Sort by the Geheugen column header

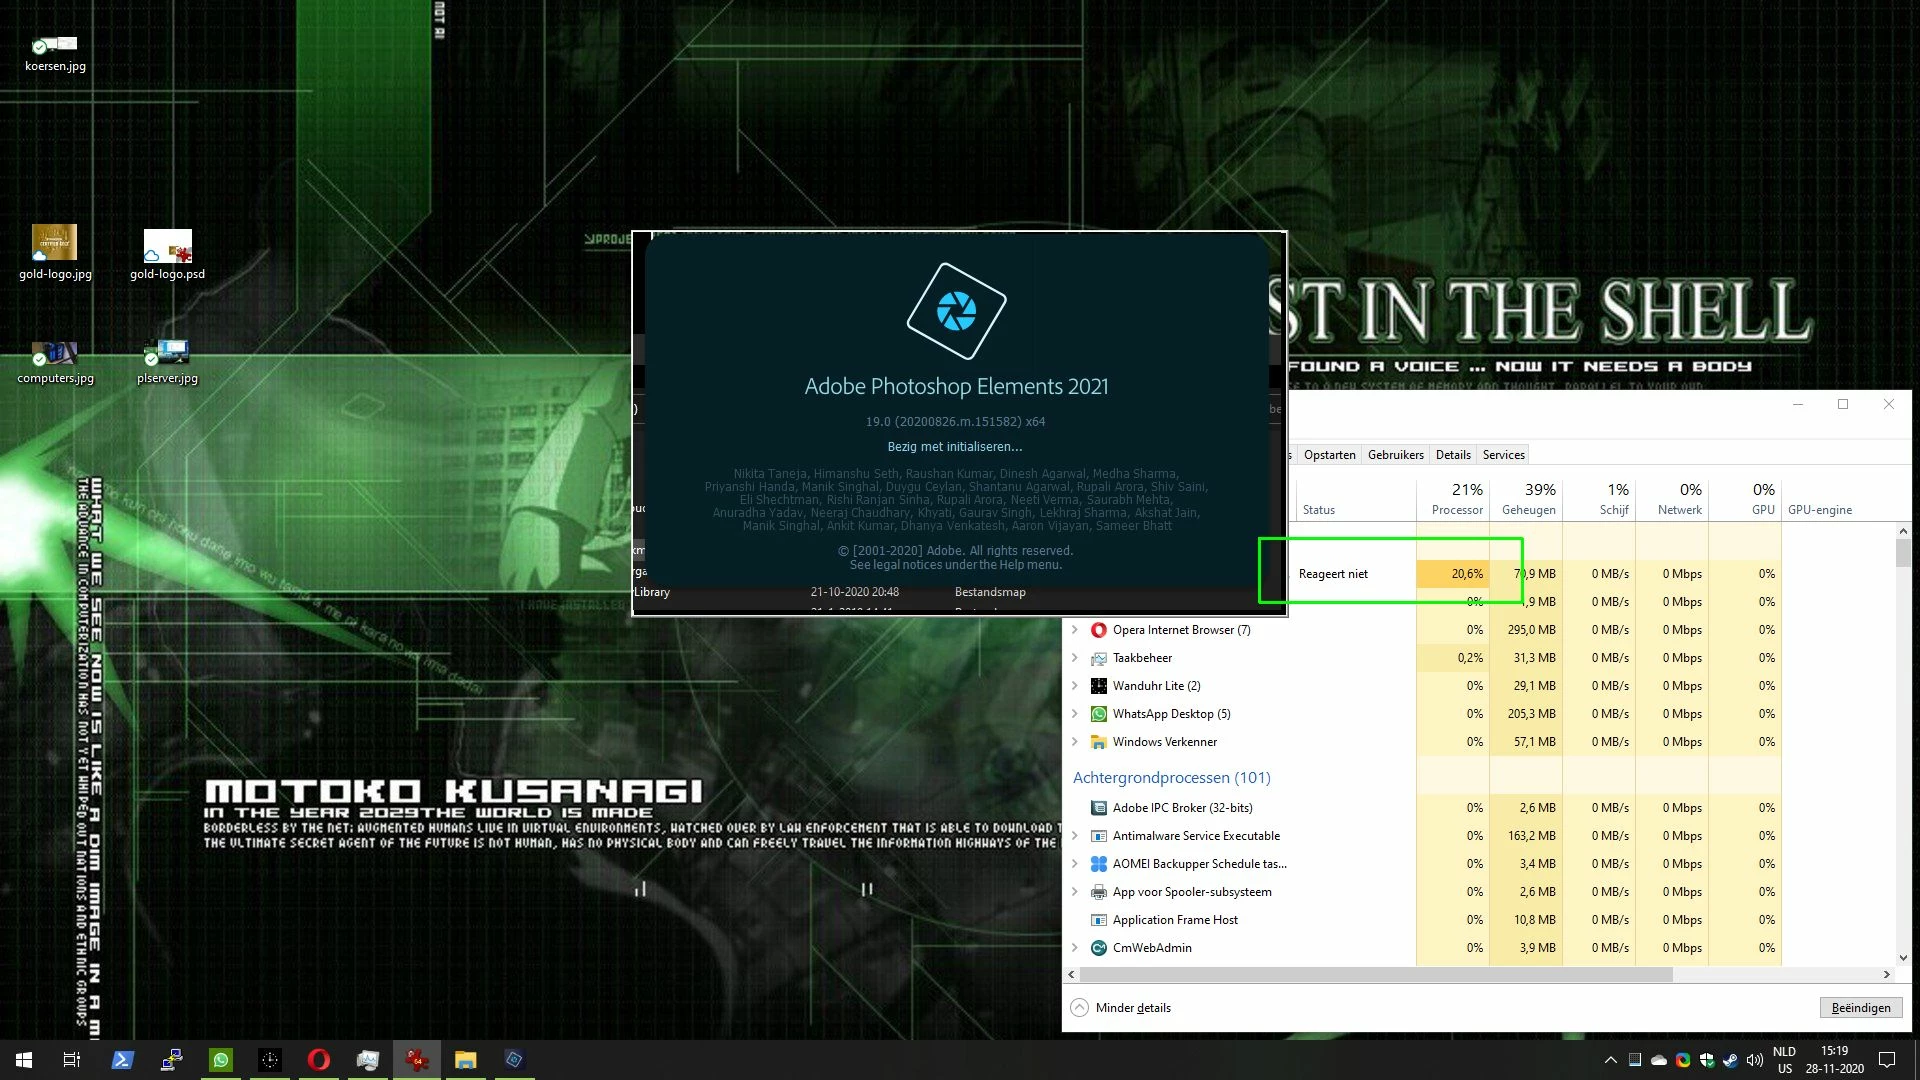[x=1528, y=499]
